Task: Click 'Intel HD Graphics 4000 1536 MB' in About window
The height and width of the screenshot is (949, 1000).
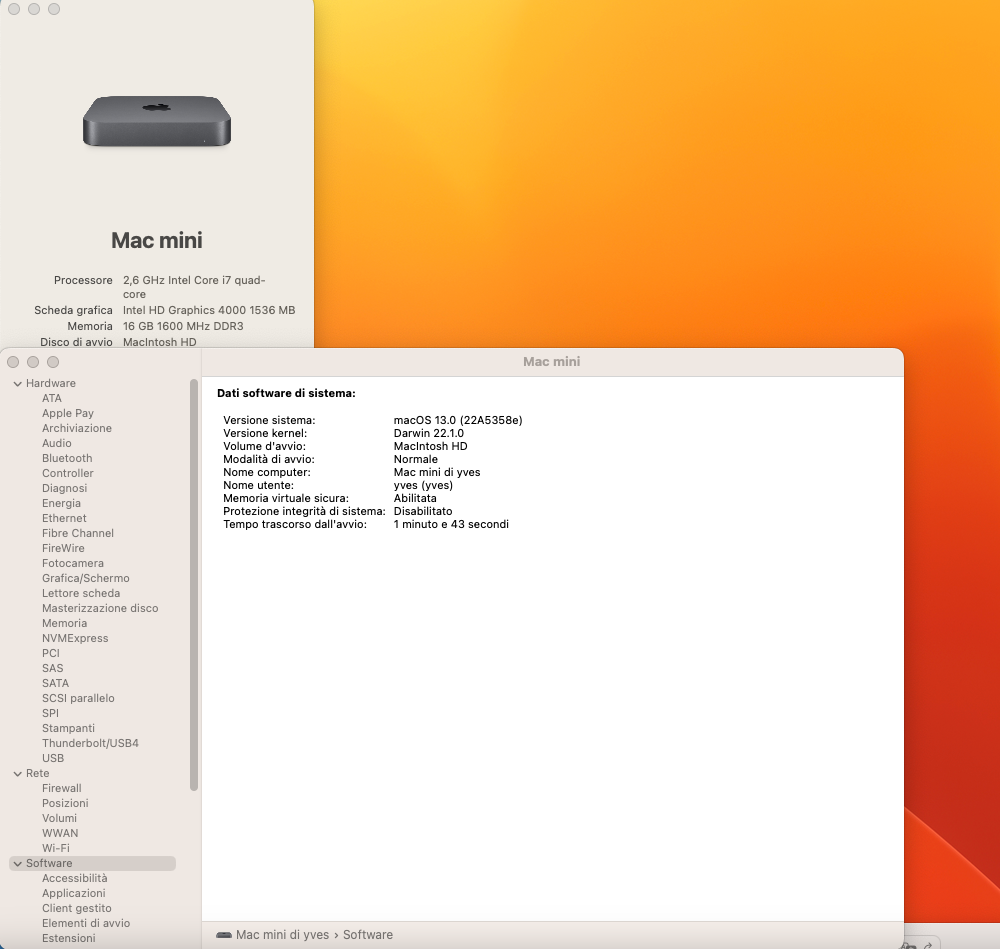Action: click(209, 311)
